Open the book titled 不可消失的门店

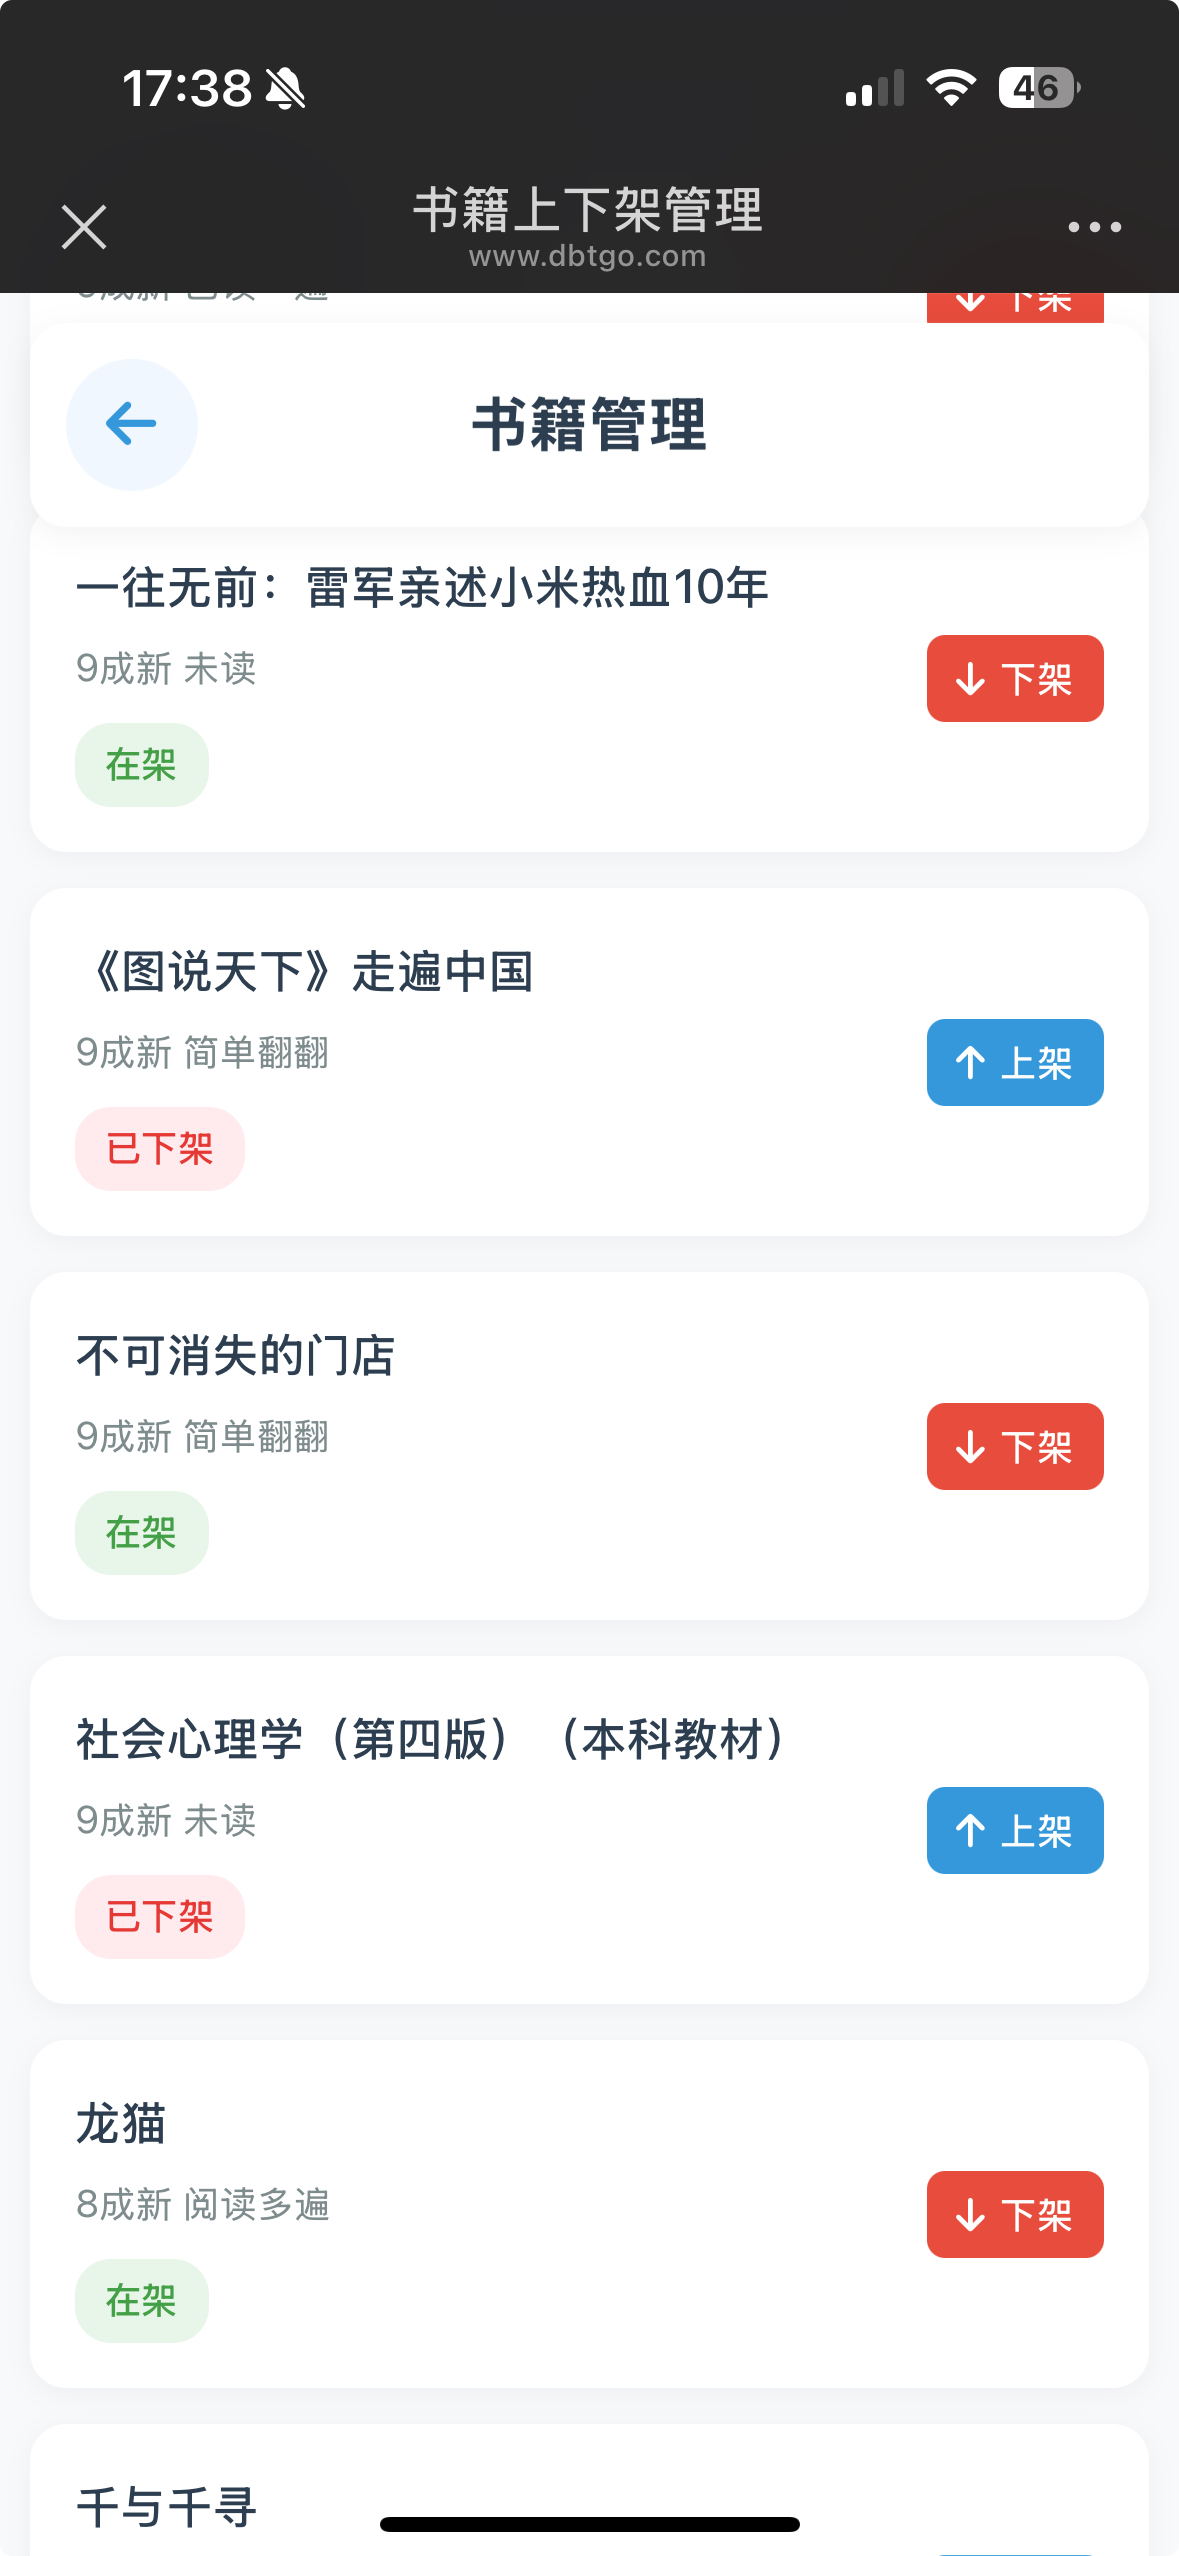pyautogui.click(x=236, y=1357)
